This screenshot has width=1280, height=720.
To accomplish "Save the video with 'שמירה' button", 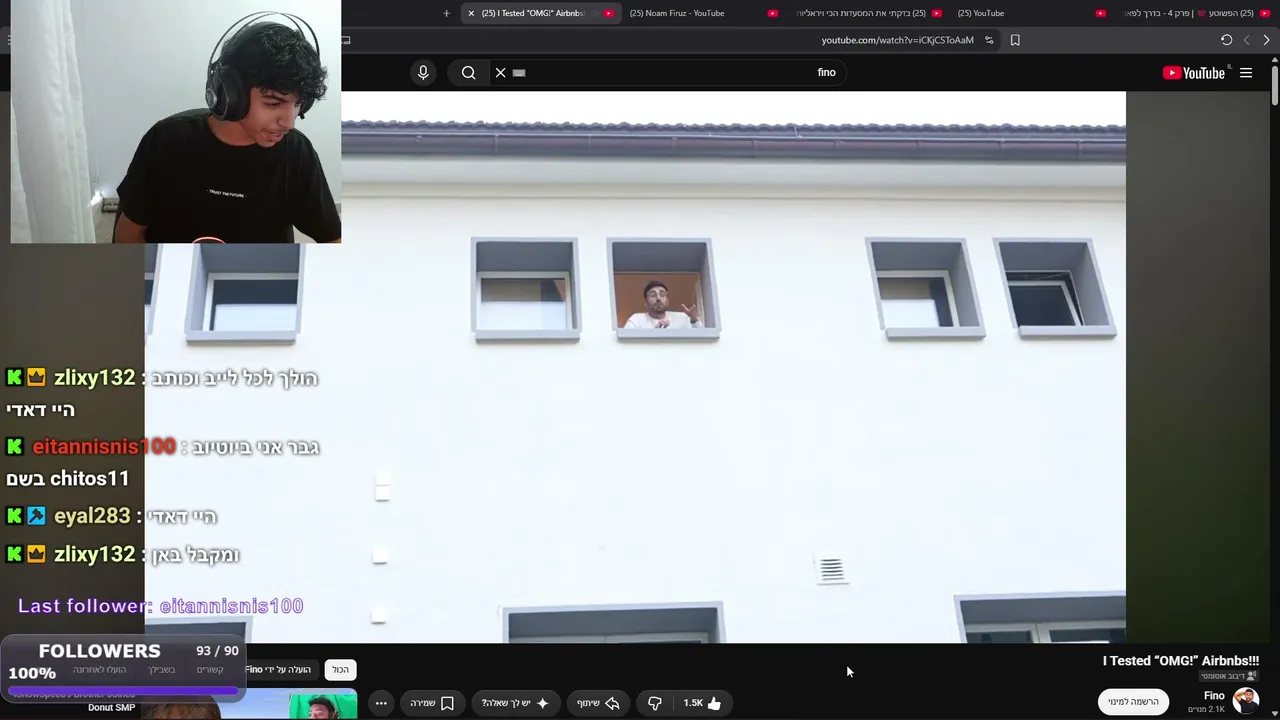I will 432,703.
